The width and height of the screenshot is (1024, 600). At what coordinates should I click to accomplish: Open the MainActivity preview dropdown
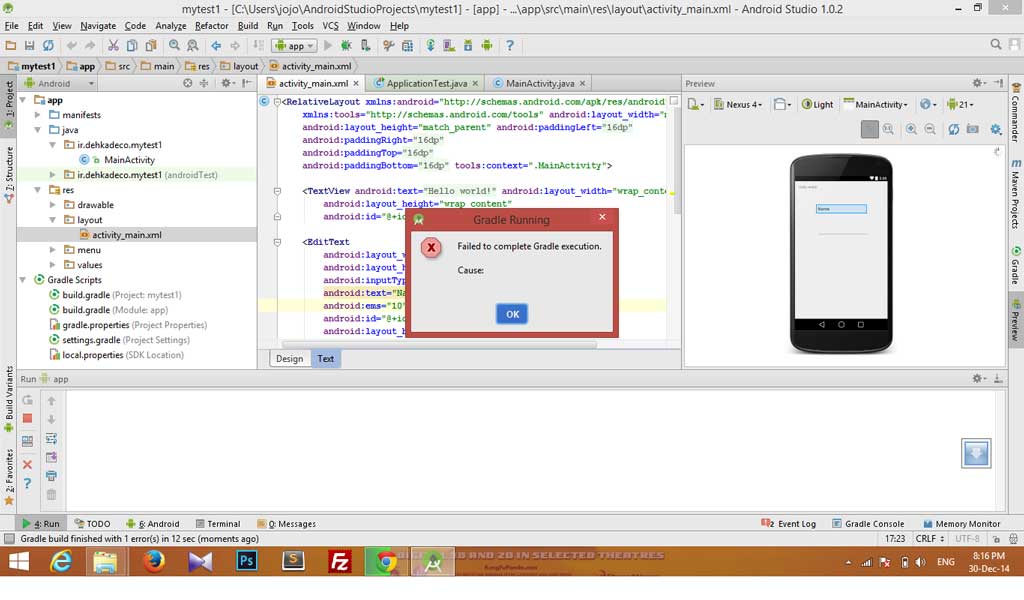[x=875, y=104]
